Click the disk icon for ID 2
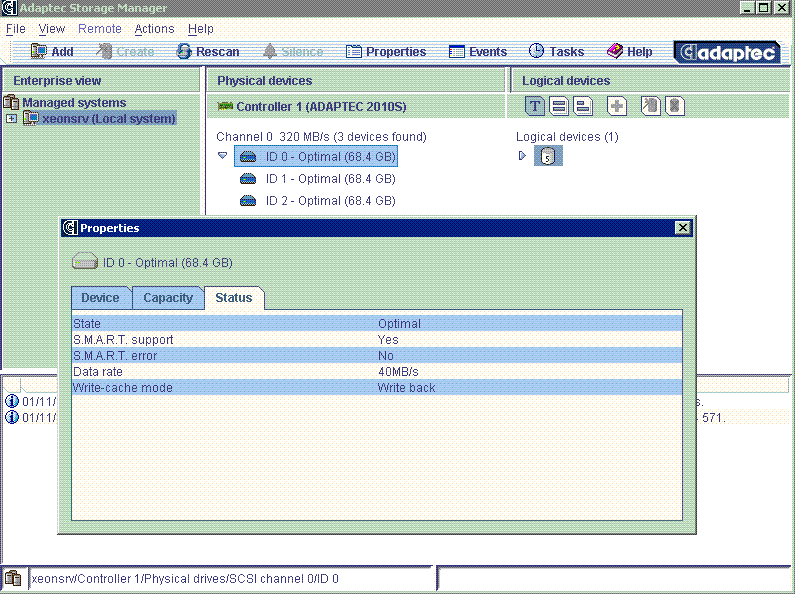 click(x=248, y=201)
